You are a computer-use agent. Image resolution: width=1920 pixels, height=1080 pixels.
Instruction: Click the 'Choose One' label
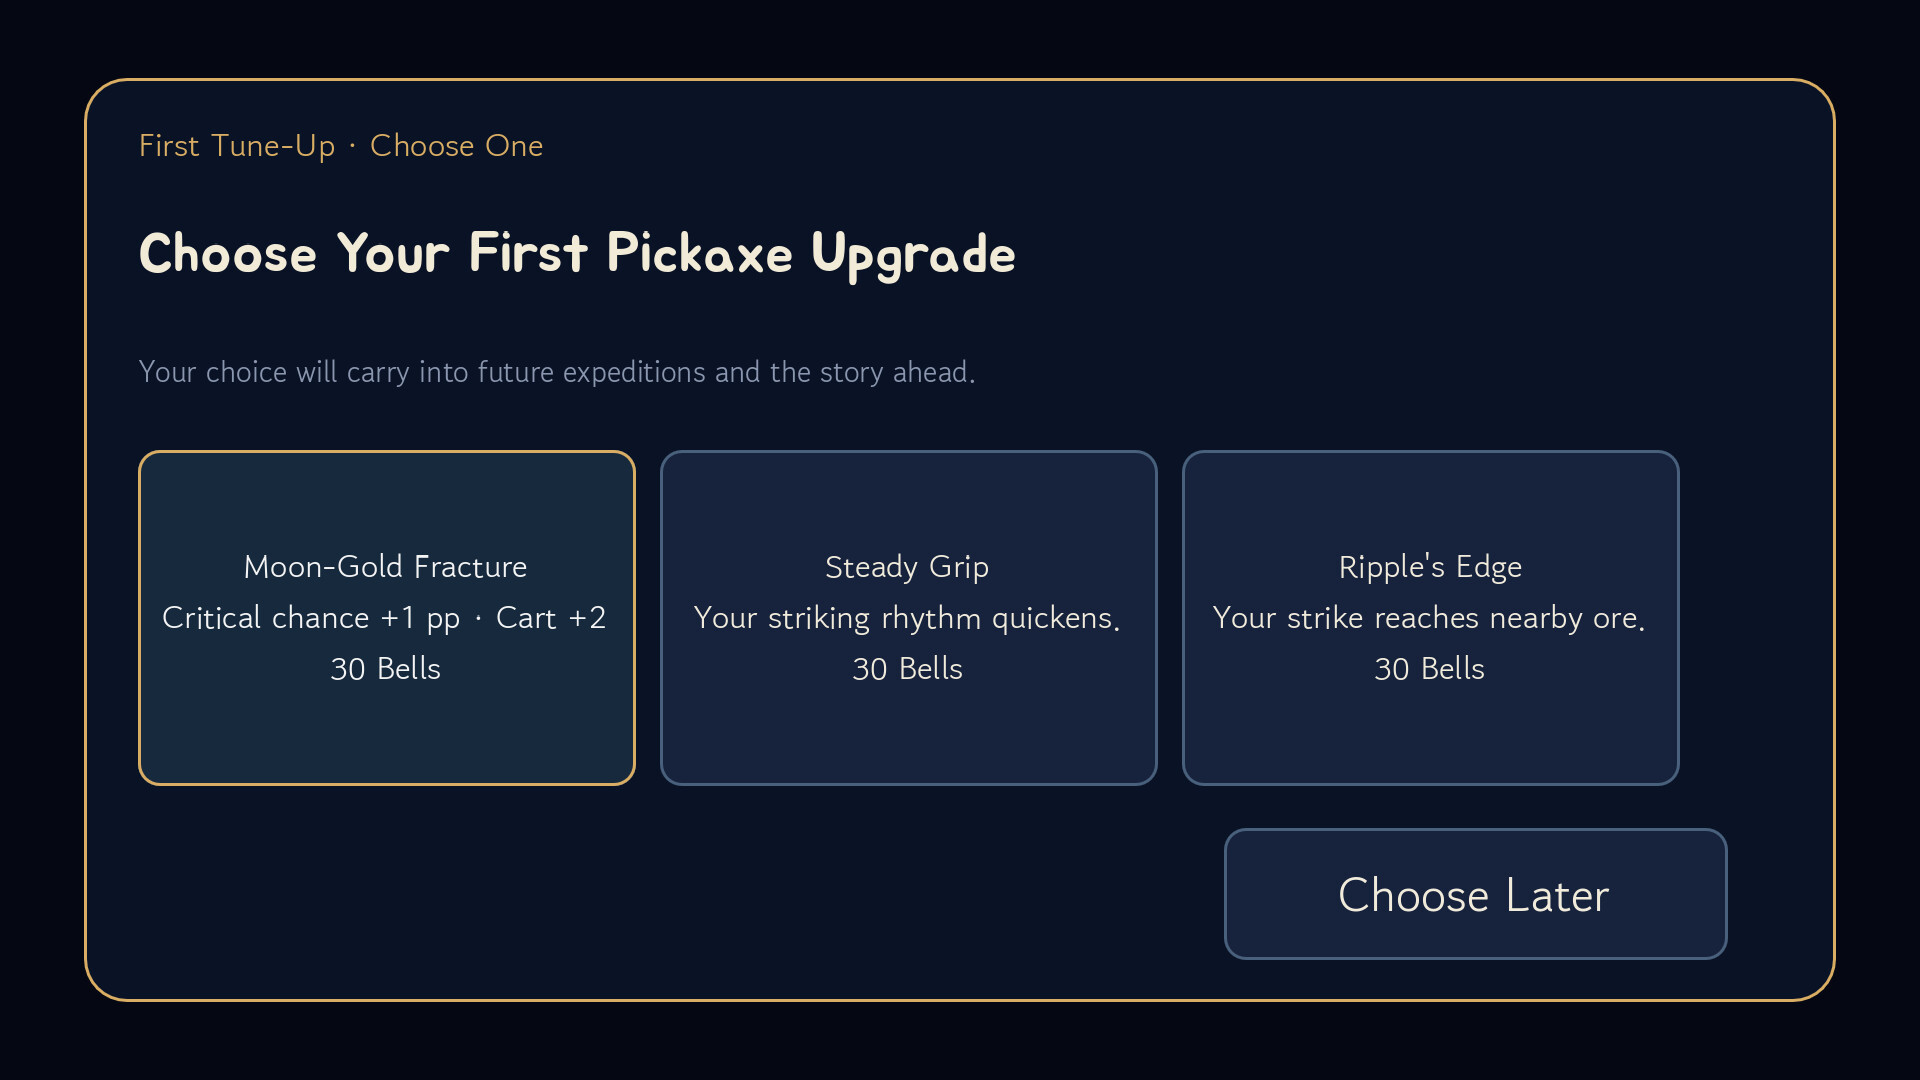click(x=457, y=146)
